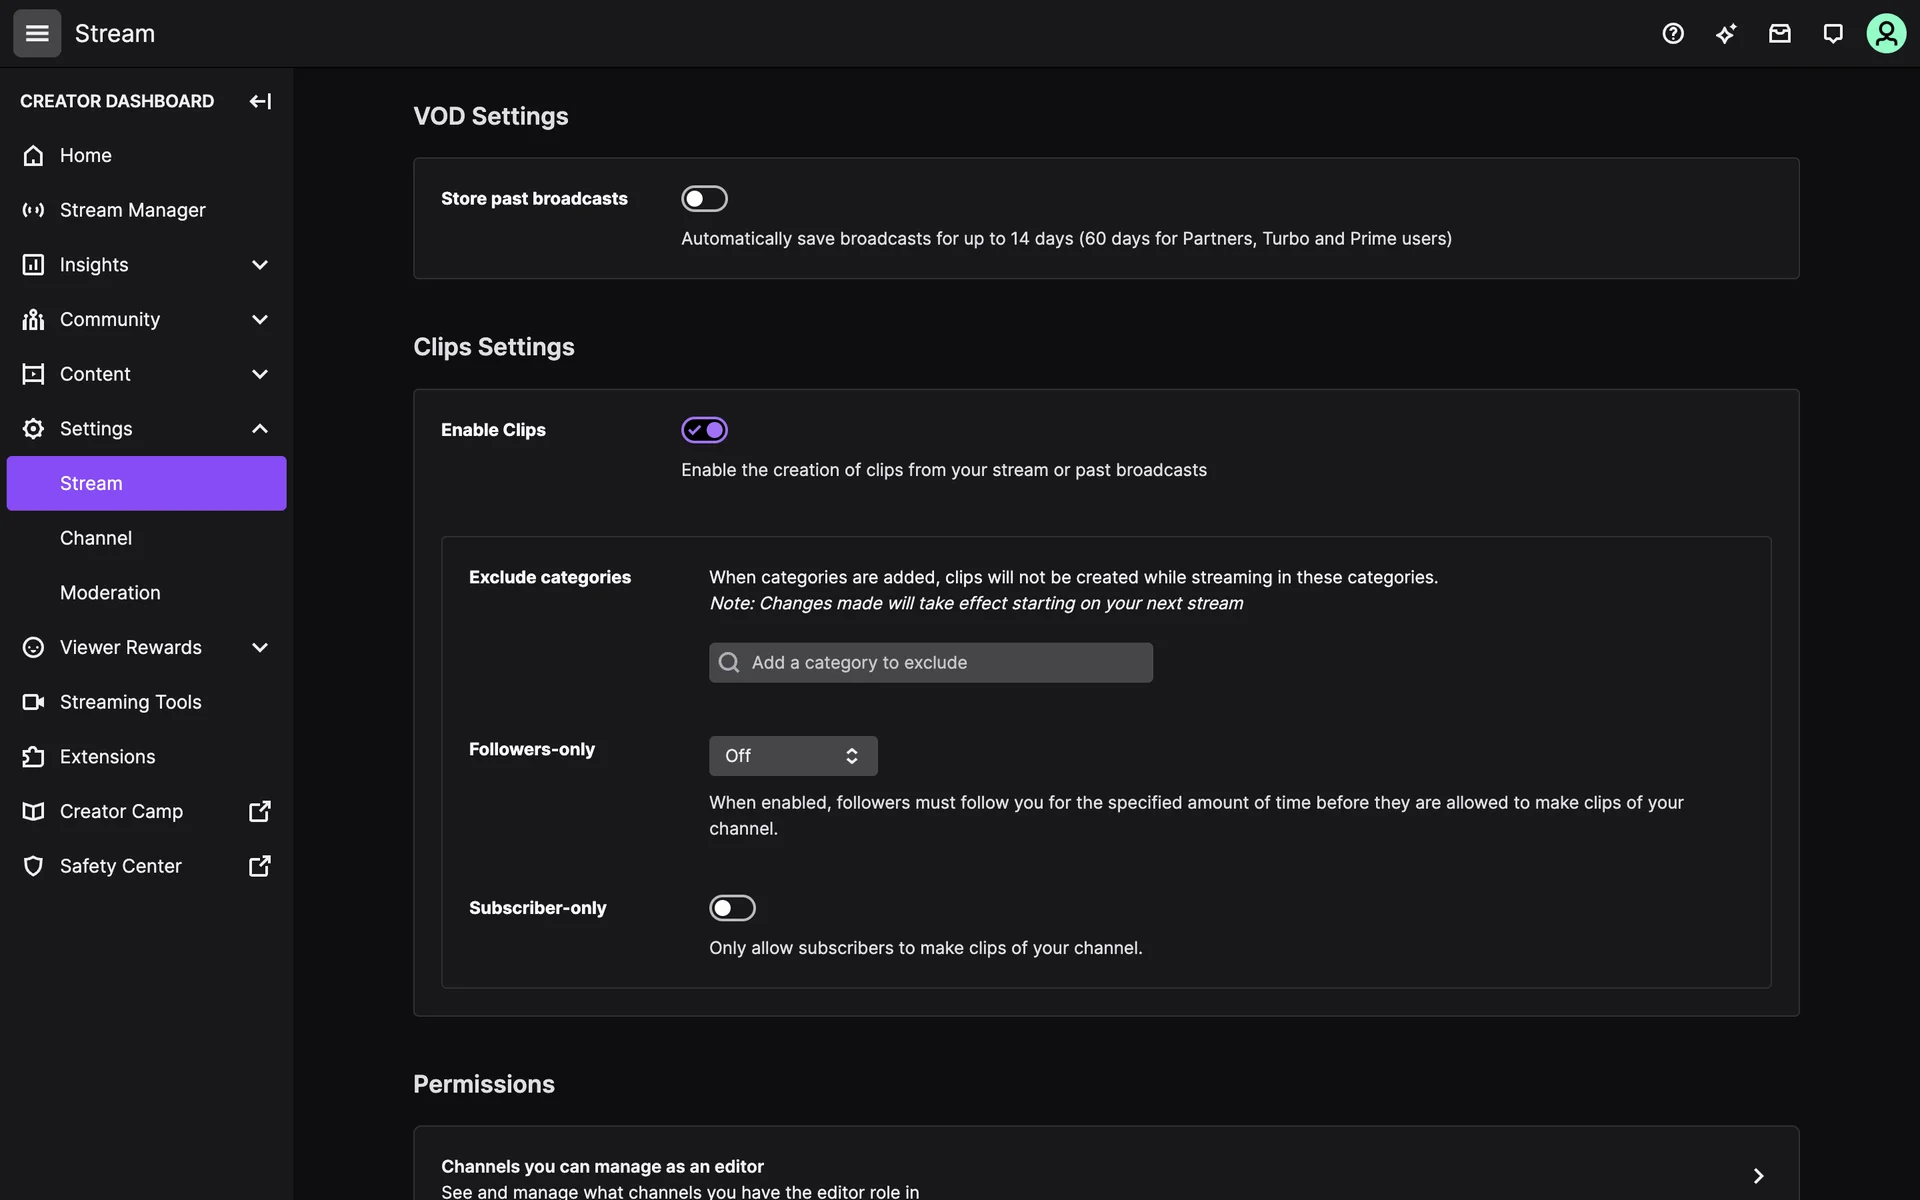Turn on Subscriber-only clips toggle
This screenshot has height=1200, width=1920.
point(732,908)
